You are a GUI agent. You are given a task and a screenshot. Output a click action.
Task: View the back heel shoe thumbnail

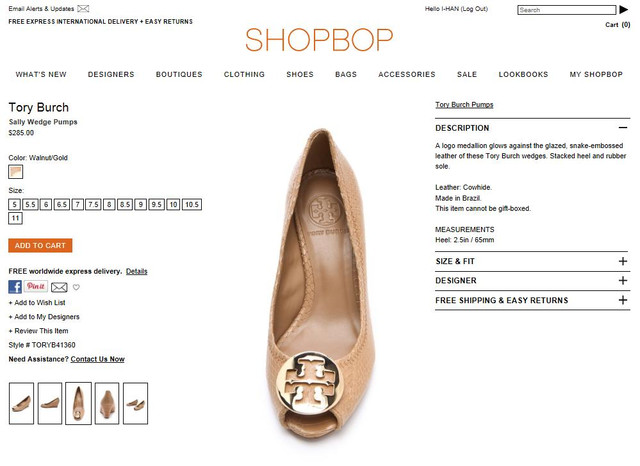point(107,403)
